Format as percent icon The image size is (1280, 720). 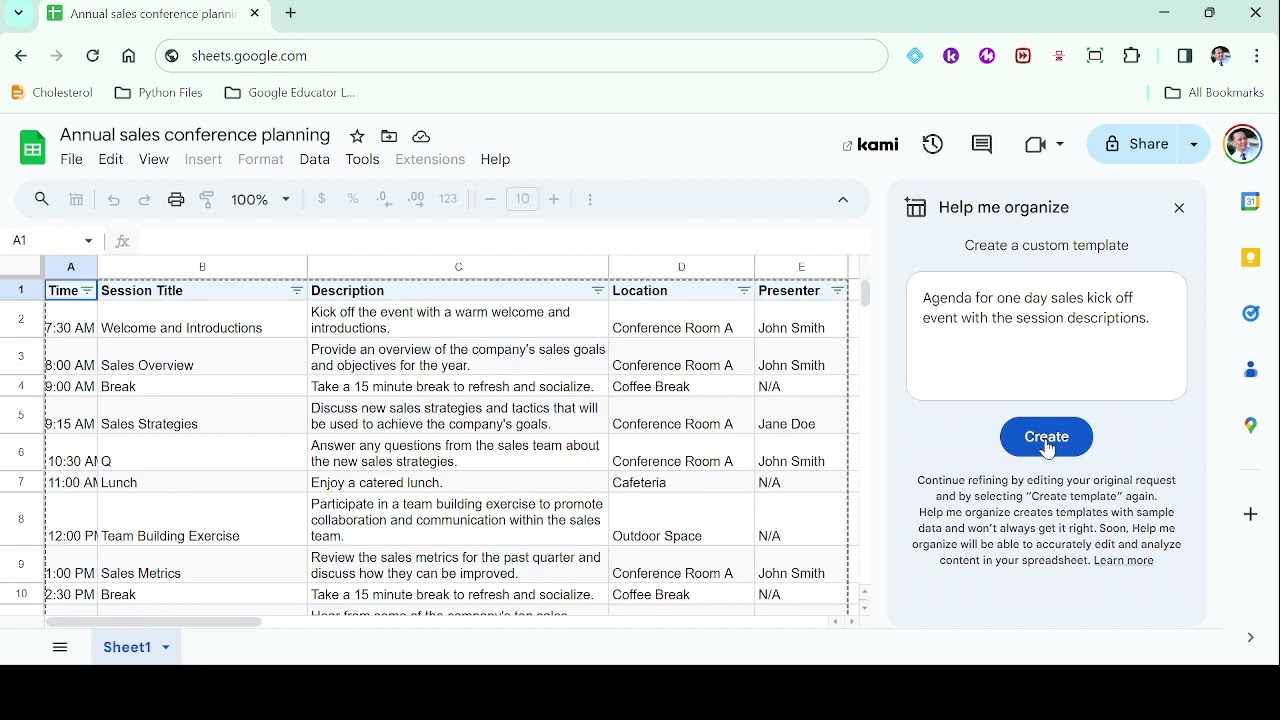click(x=353, y=199)
